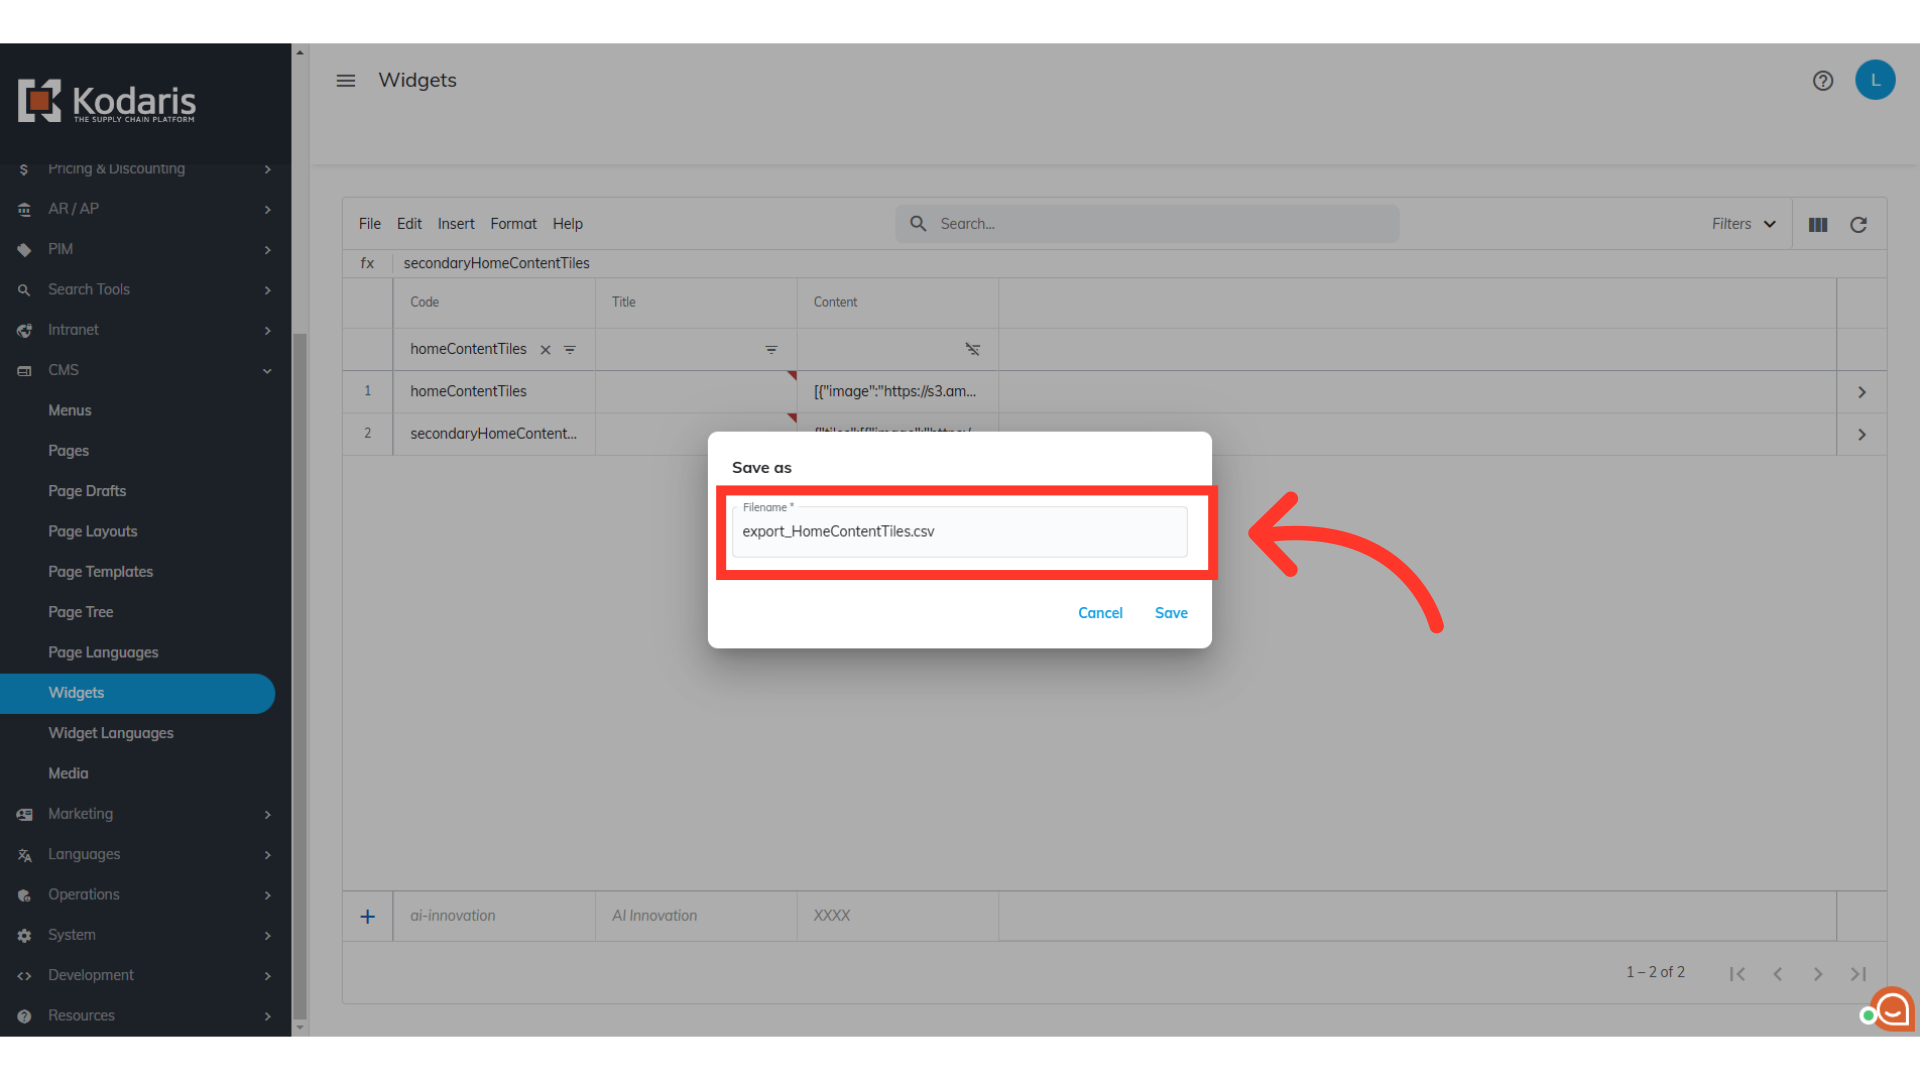
Task: Click the refresh grid icon
Action: pyautogui.click(x=1858, y=225)
